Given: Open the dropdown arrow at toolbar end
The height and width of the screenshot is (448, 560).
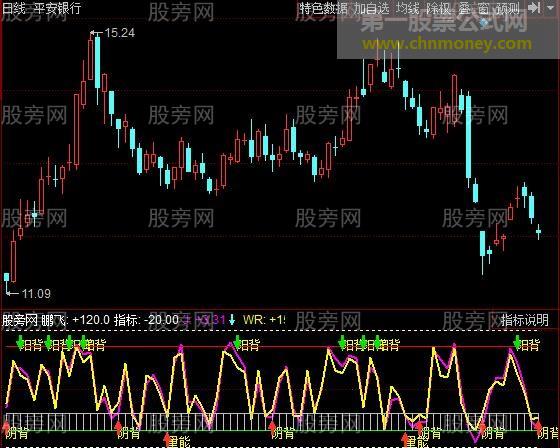Looking at the screenshot, I should [x=551, y=7].
